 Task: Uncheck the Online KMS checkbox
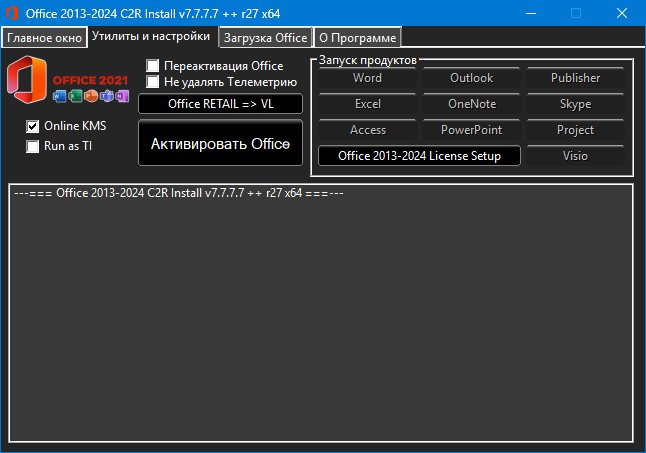tap(34, 127)
